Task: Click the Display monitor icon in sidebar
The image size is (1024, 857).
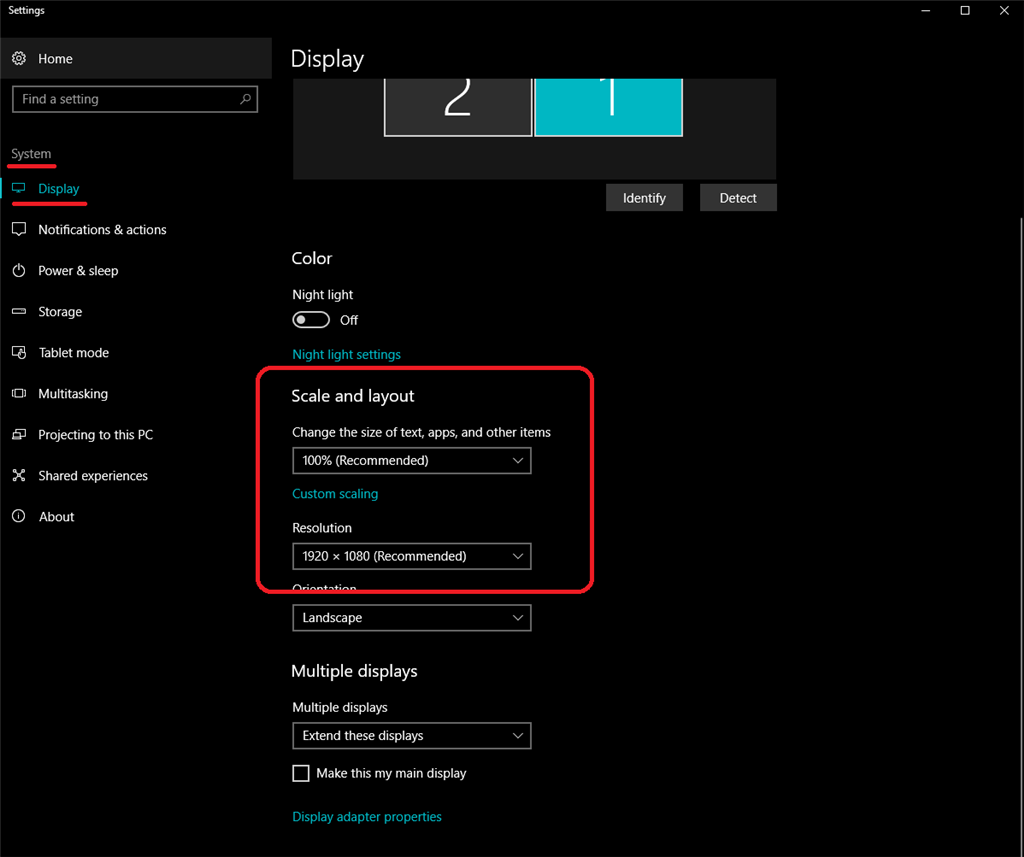Action: click(x=18, y=189)
